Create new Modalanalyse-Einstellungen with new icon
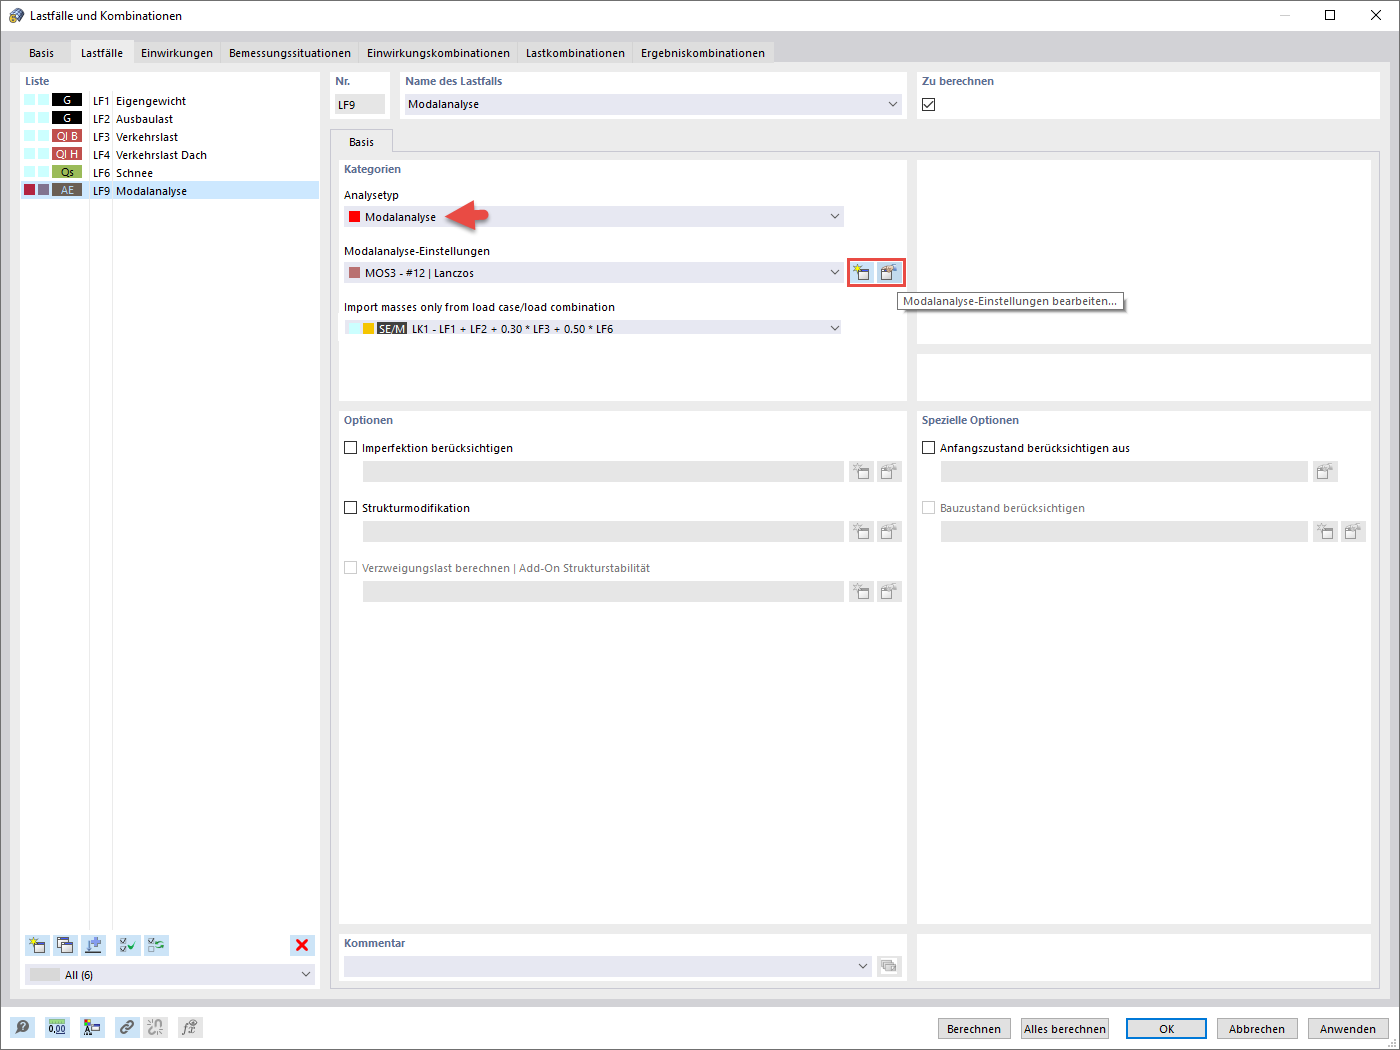The width and height of the screenshot is (1400, 1050). tap(861, 271)
